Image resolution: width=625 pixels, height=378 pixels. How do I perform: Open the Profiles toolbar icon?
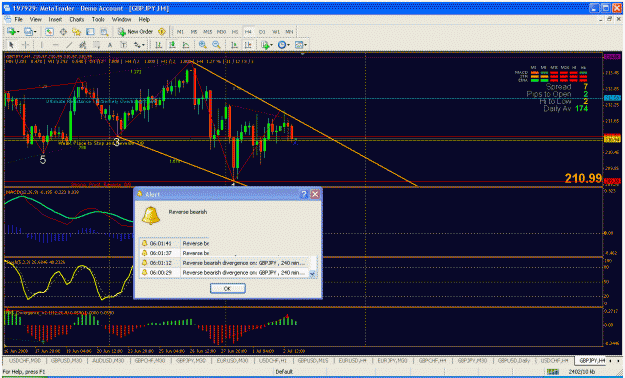28,32
